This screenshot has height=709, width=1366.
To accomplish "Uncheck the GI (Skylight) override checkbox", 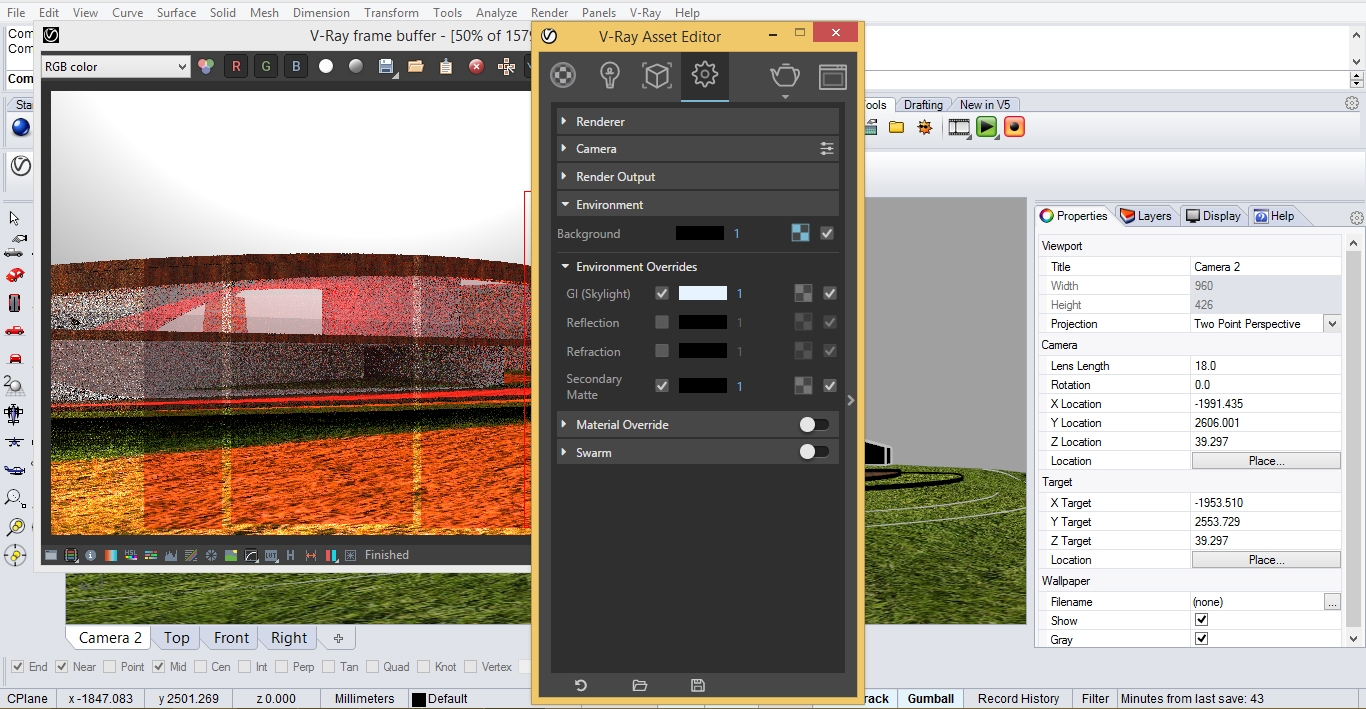I will [x=662, y=294].
